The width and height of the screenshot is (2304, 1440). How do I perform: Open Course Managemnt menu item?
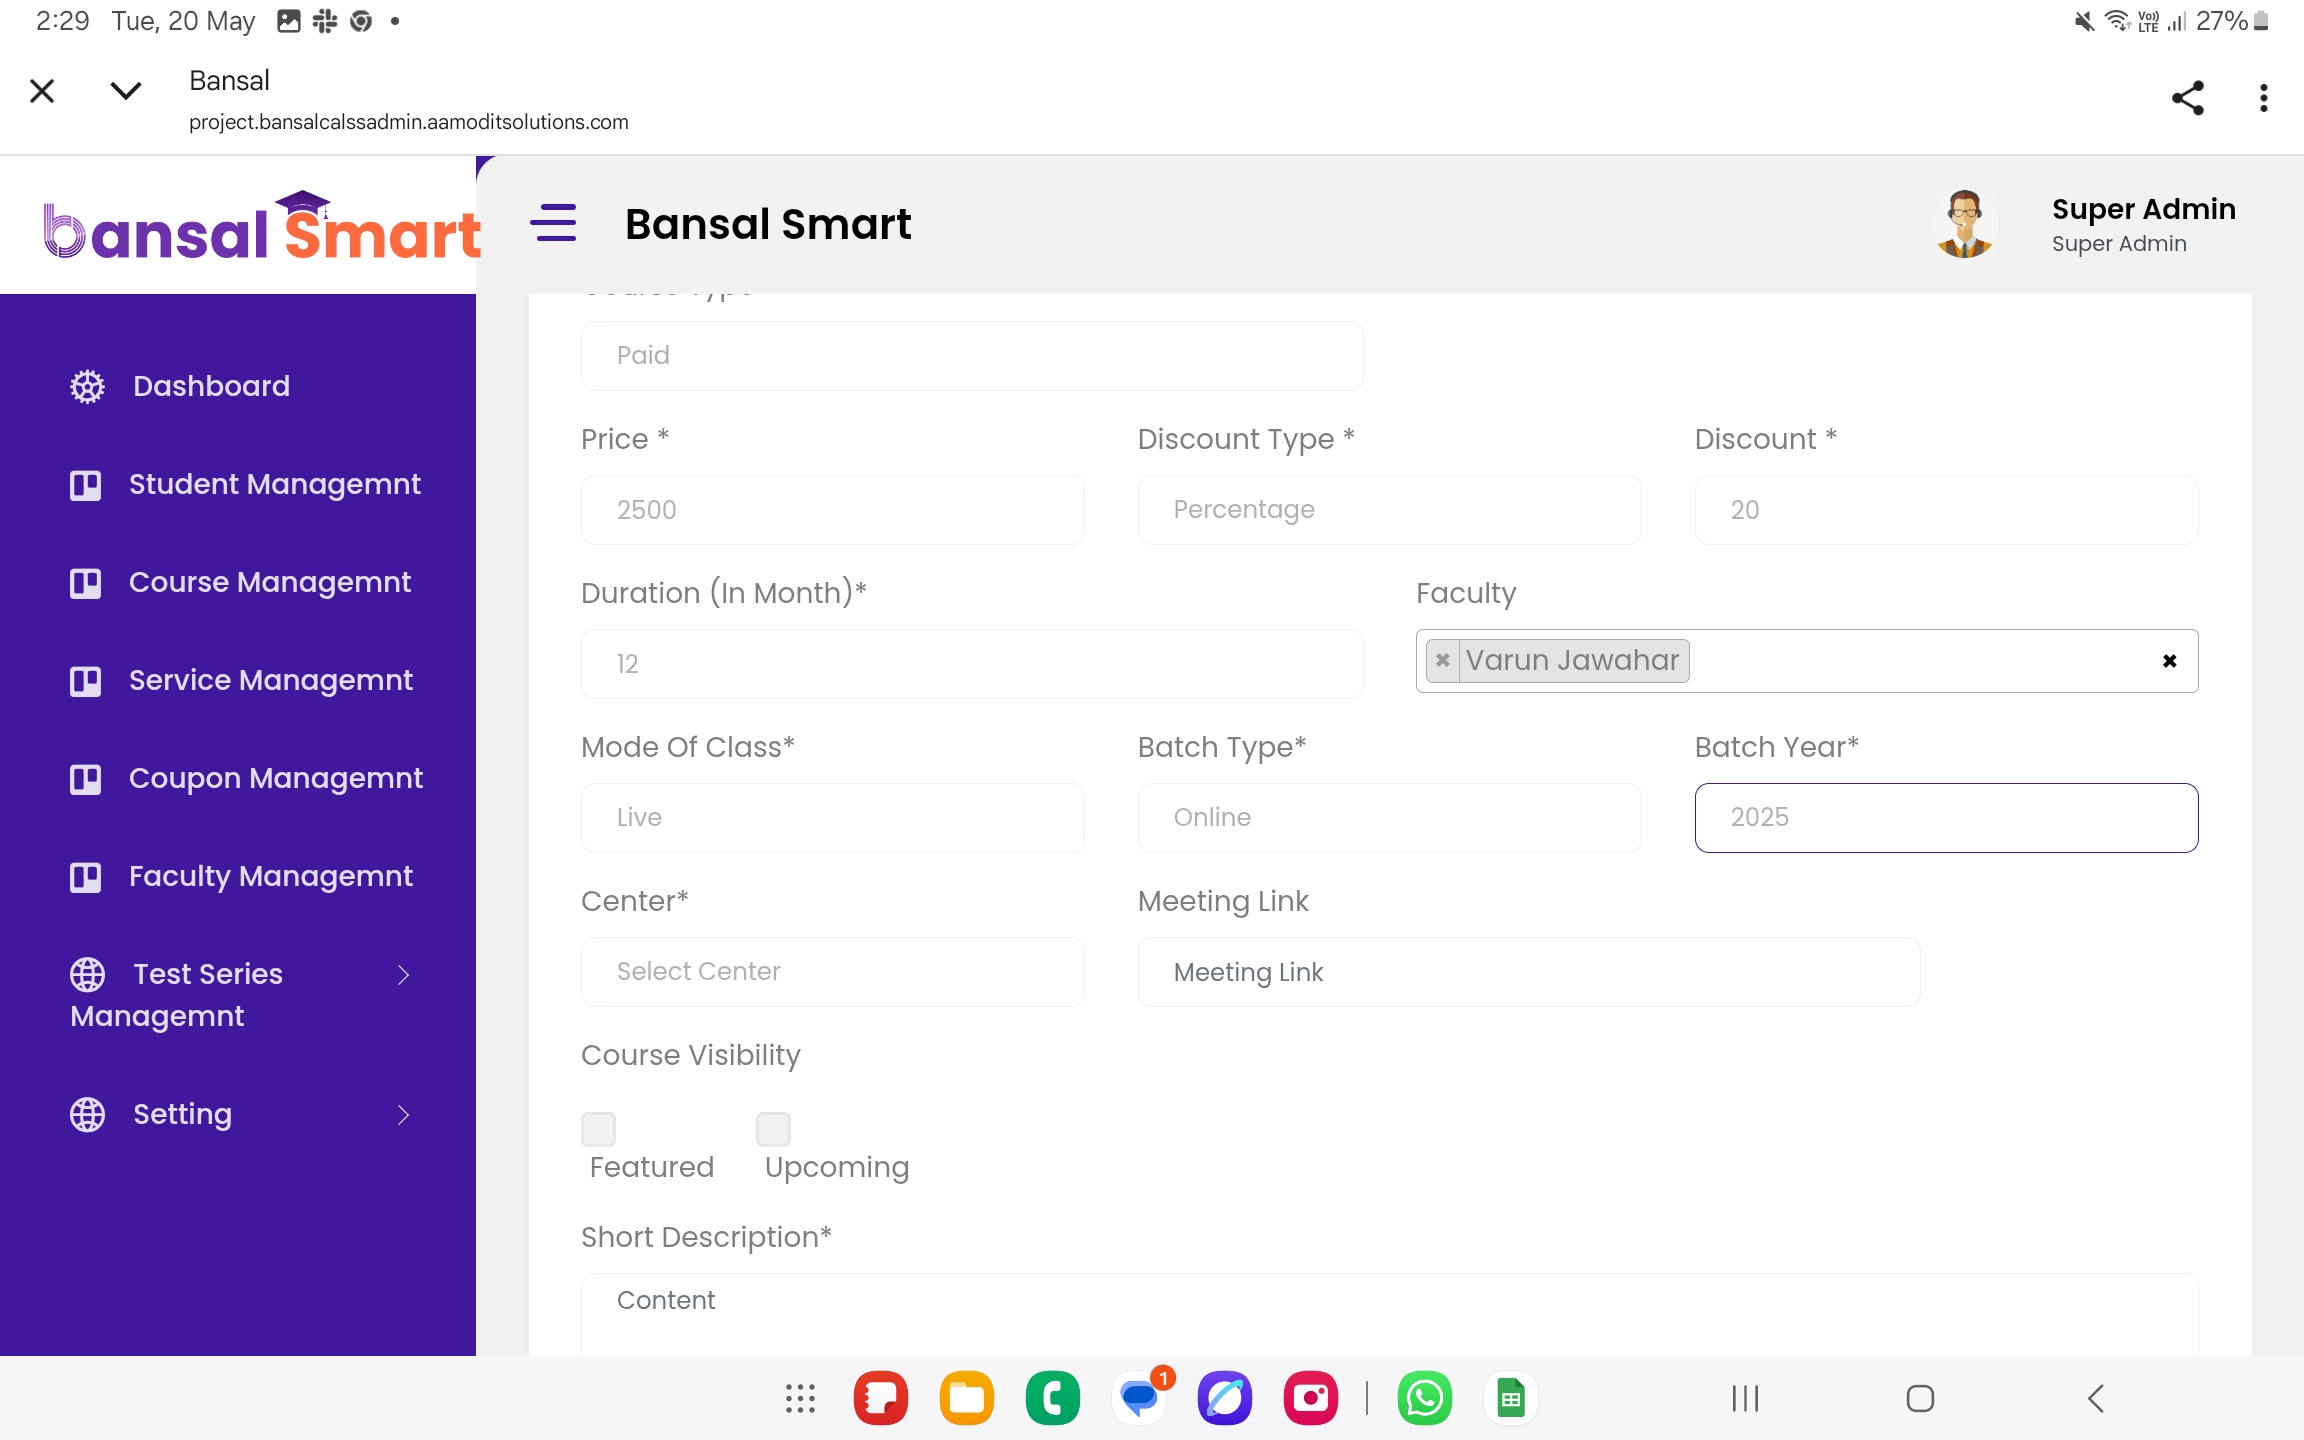click(x=270, y=583)
